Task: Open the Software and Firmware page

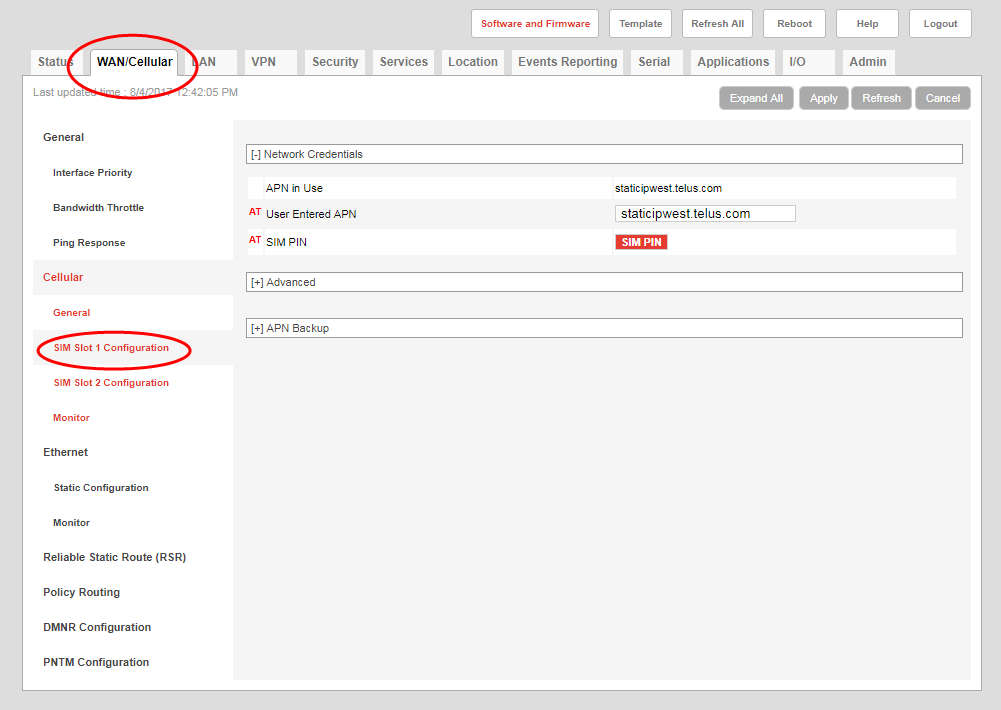Action: click(x=534, y=24)
